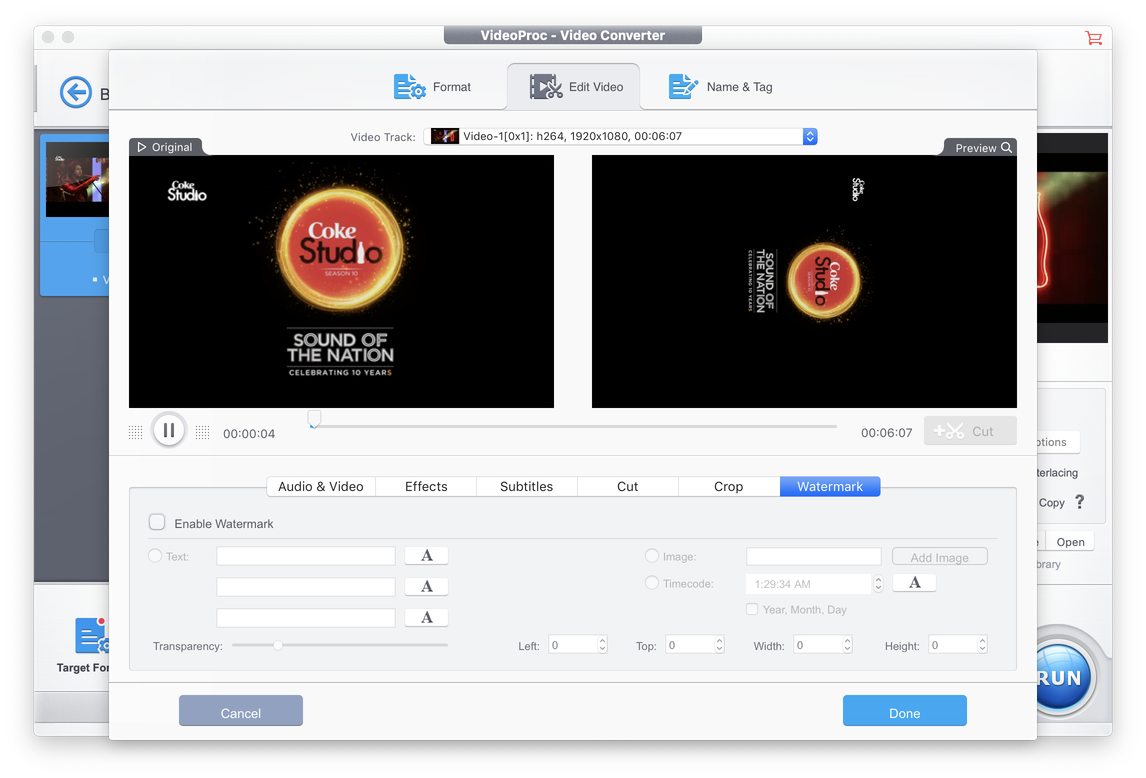
Task: Enable Watermark checkbox
Action: (x=157, y=522)
